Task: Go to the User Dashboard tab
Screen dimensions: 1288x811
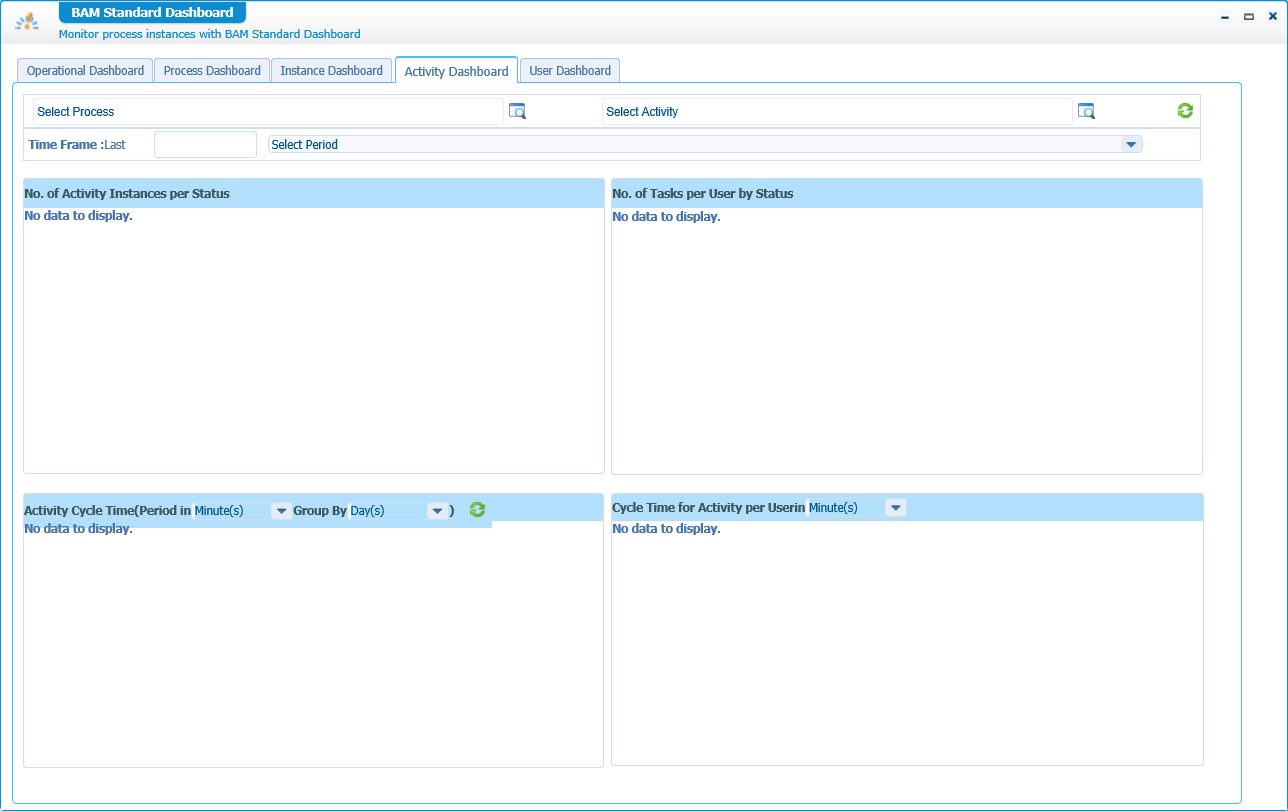Action: coord(570,71)
